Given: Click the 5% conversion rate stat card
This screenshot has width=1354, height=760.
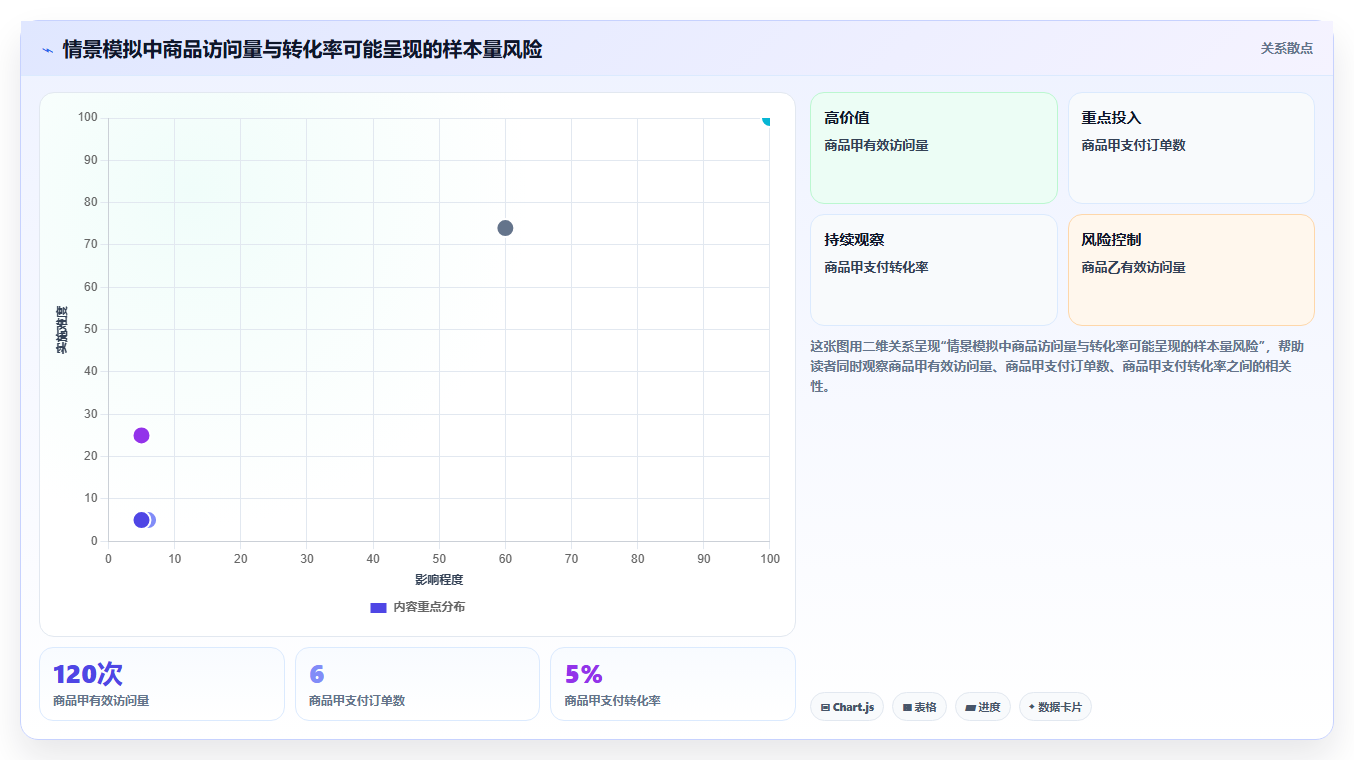Looking at the screenshot, I should 673,684.
